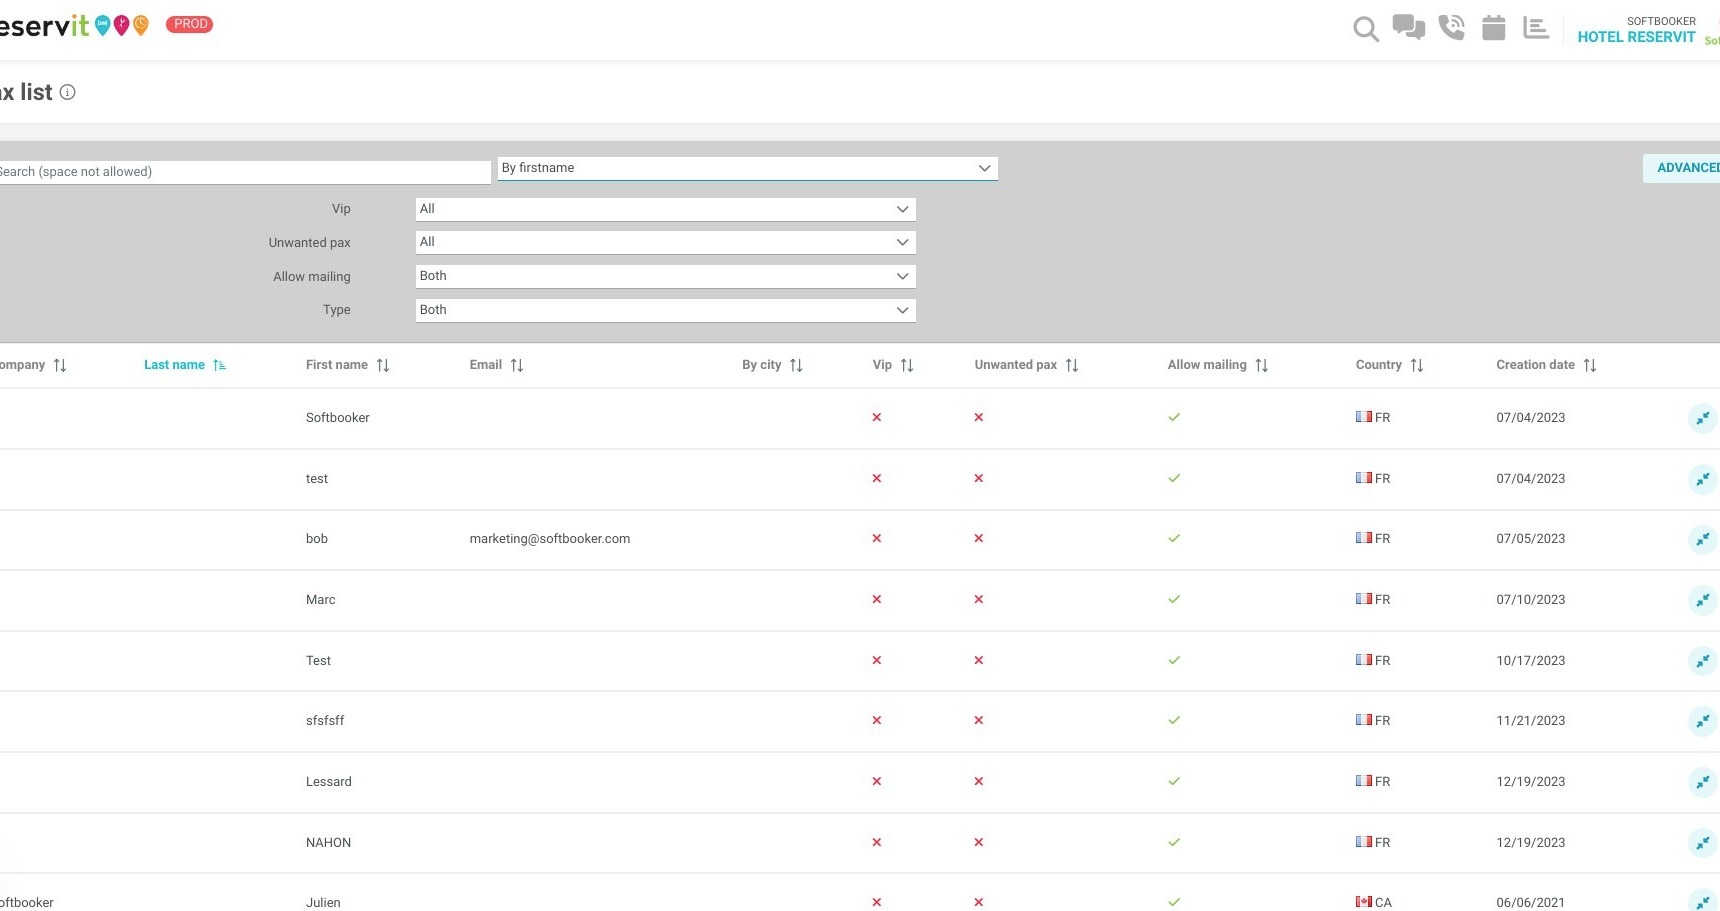Click Unwanted pax cross on Lessard row
The height and width of the screenshot is (911, 1720).
point(979,782)
